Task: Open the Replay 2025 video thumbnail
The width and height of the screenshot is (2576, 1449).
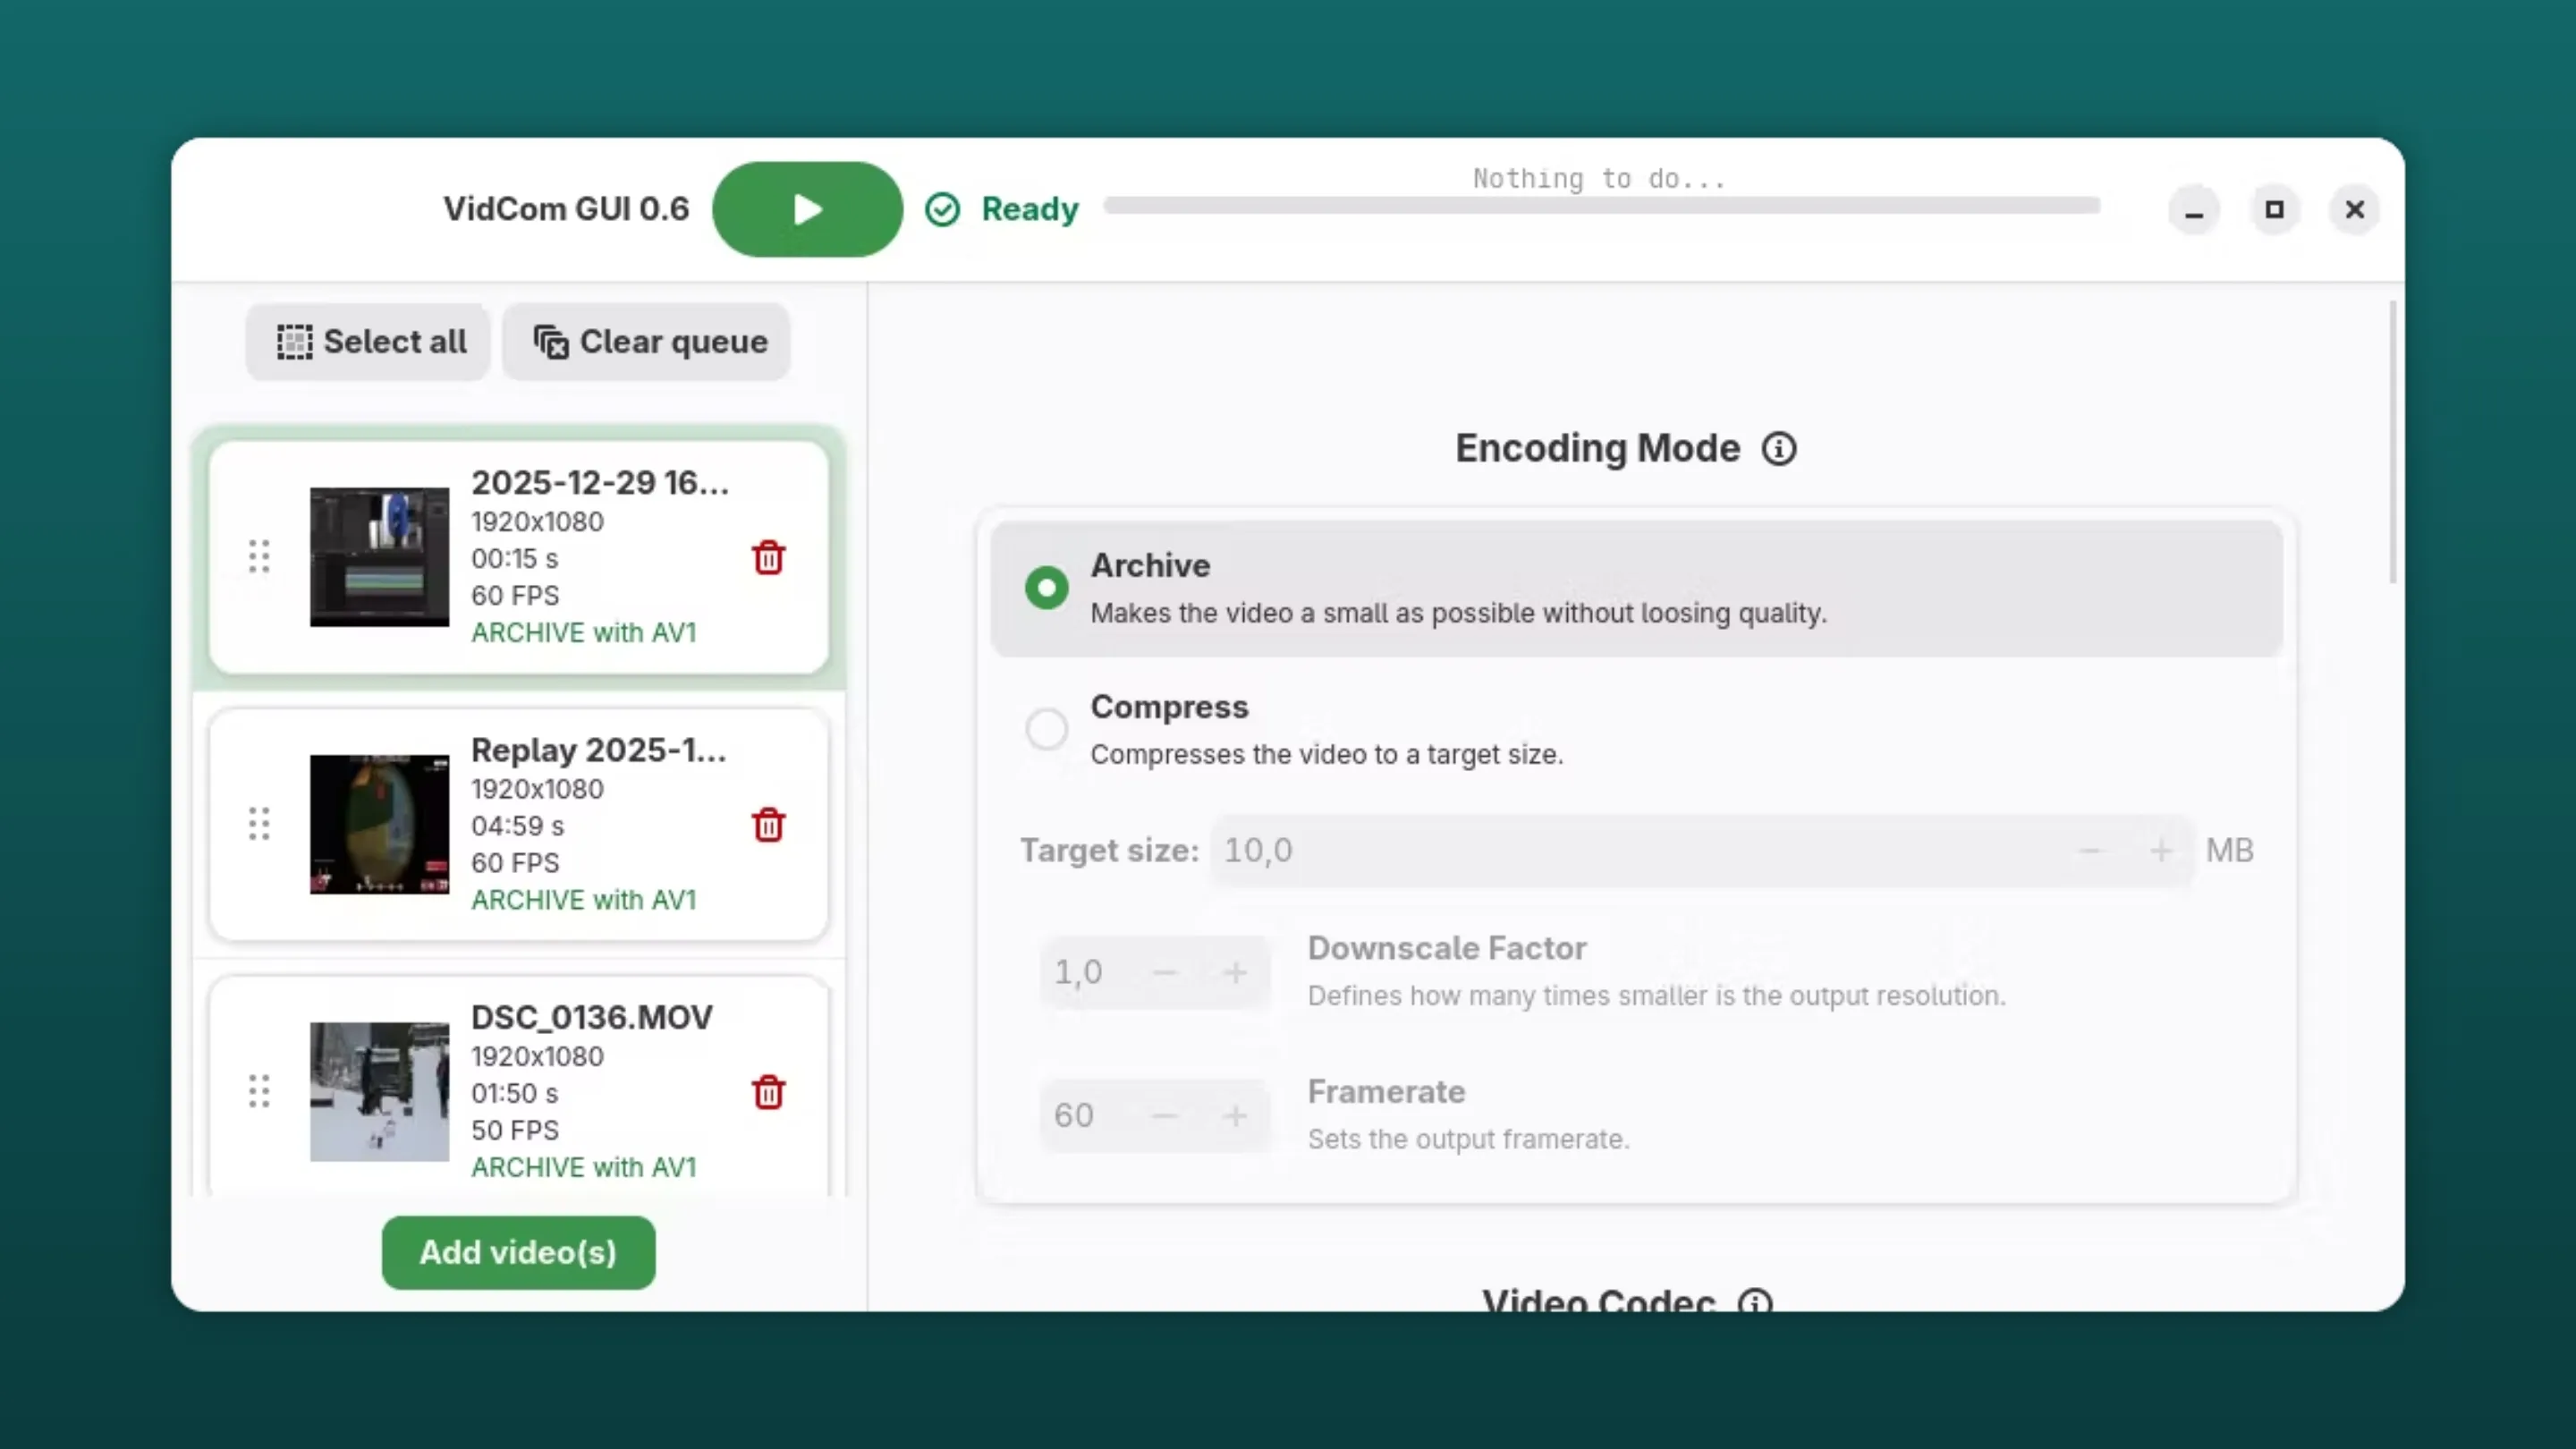Action: coord(379,824)
